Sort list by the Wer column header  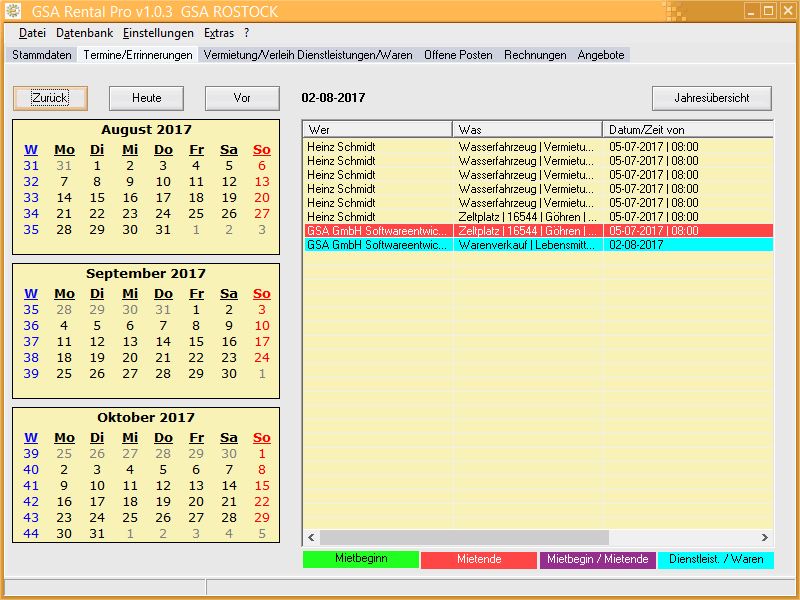coord(377,130)
